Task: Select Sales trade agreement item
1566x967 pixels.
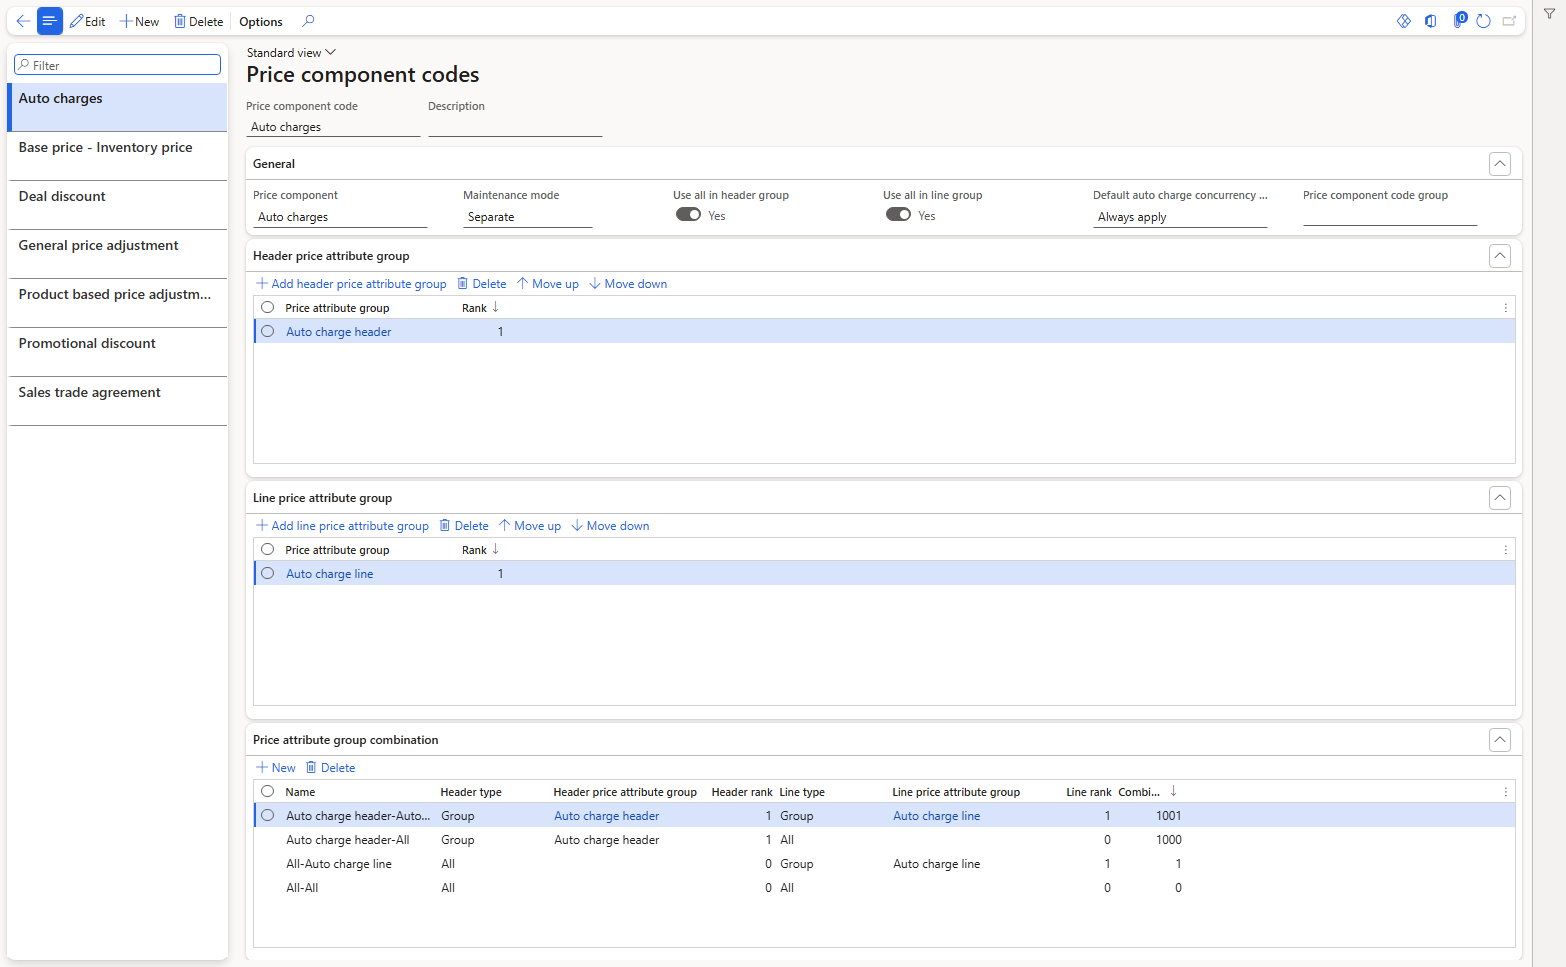Action: click(118, 401)
